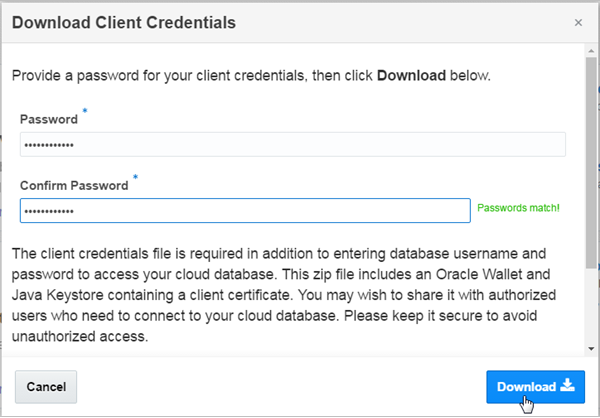
Task: Click the asterisk beside the Password label
Action: 84,113
